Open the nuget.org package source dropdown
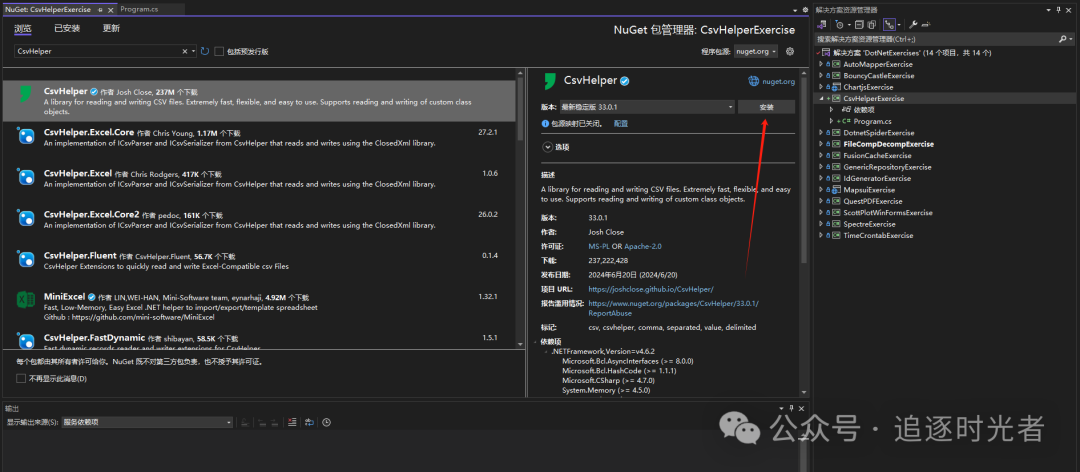 coord(753,51)
